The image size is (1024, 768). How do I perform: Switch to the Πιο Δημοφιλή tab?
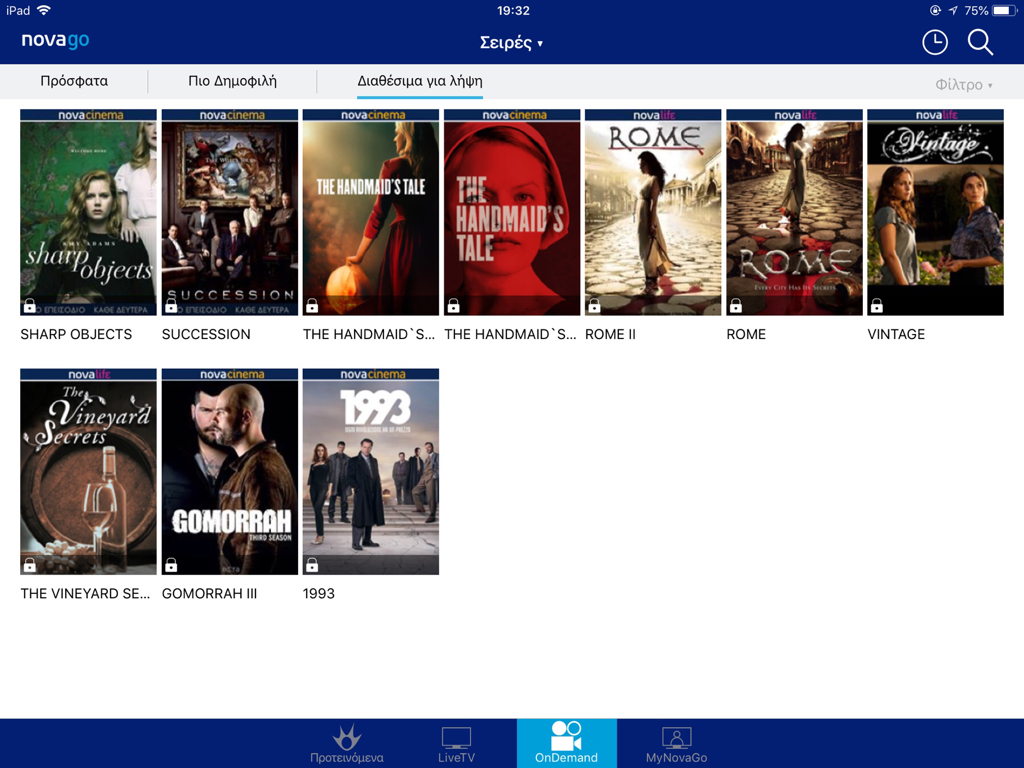[232, 81]
